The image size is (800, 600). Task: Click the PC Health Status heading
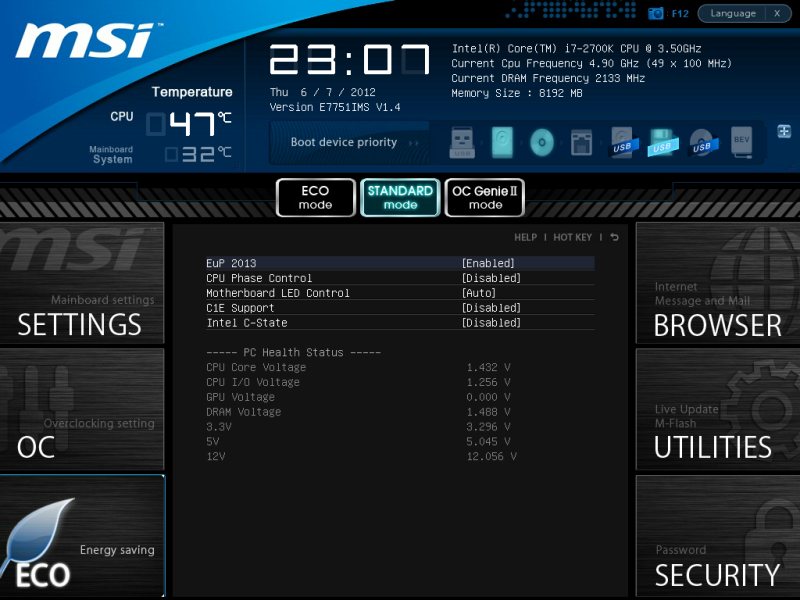(293, 353)
